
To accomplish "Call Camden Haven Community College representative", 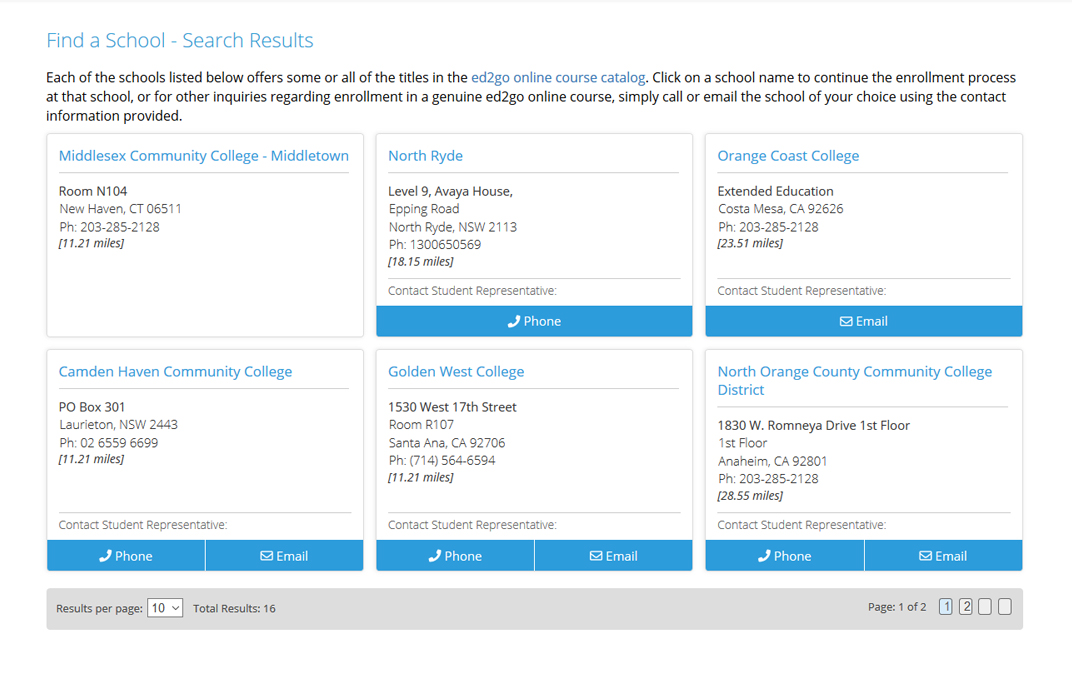I will pyautogui.click(x=126, y=556).
